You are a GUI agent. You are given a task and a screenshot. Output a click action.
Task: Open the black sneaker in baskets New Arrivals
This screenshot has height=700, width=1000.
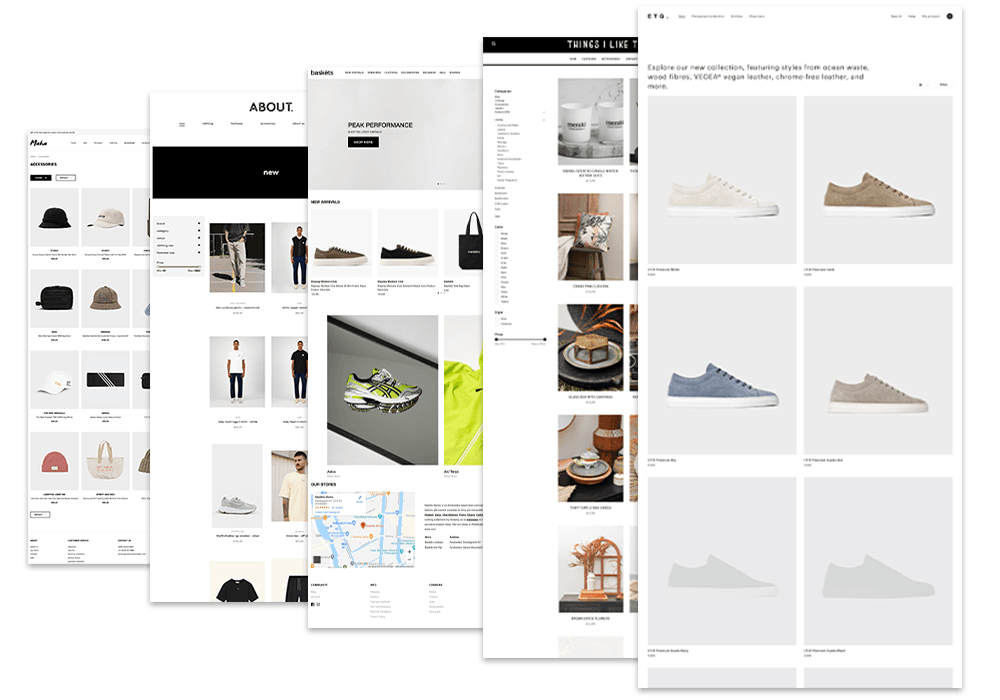(408, 243)
